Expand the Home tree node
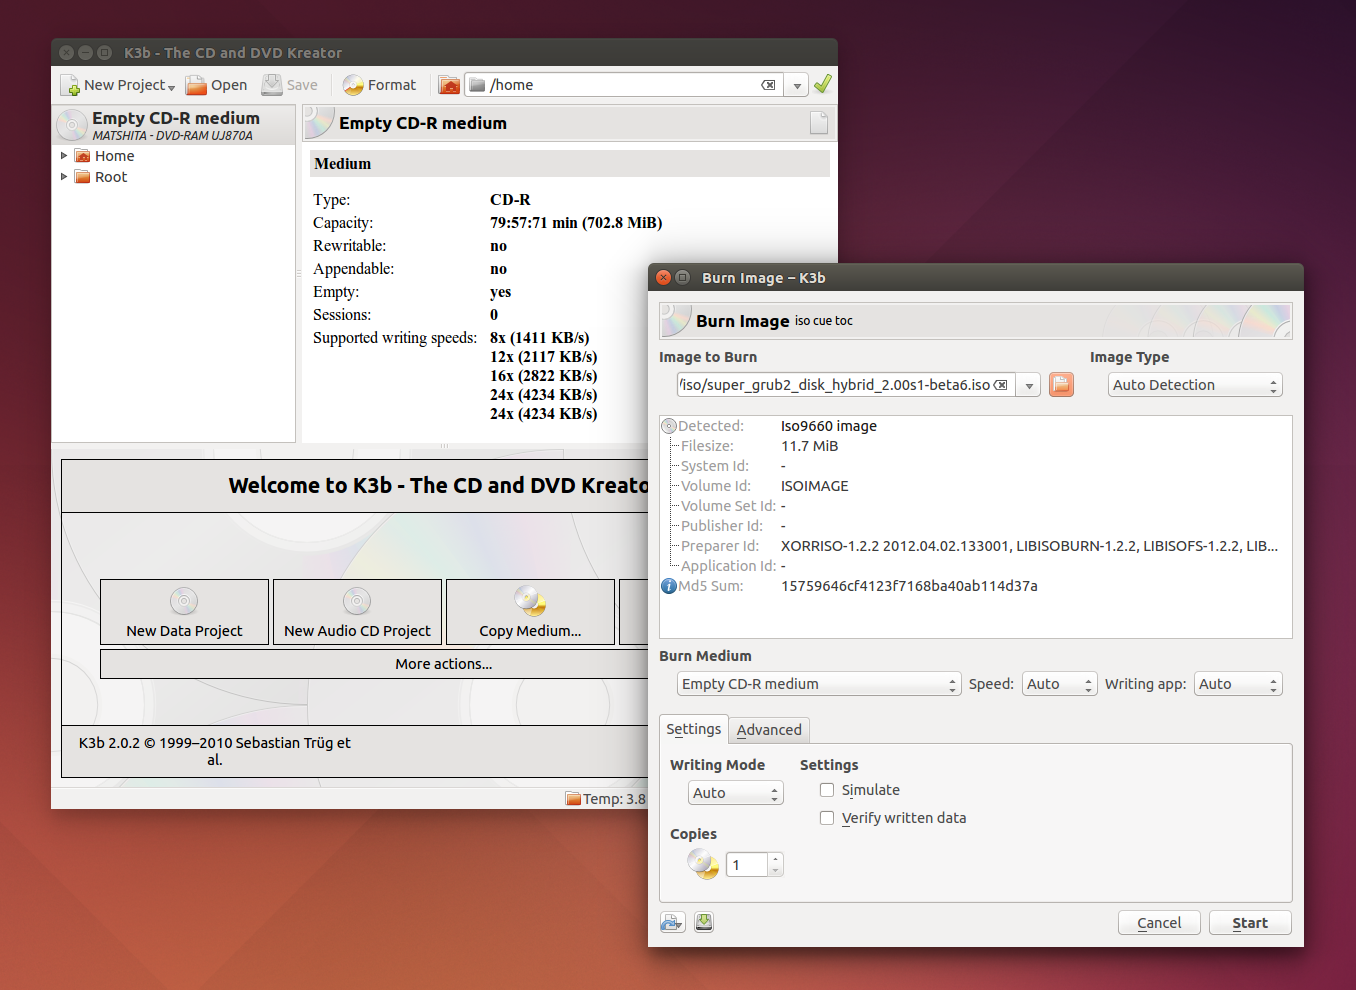The width and height of the screenshot is (1356, 990). click(x=64, y=156)
